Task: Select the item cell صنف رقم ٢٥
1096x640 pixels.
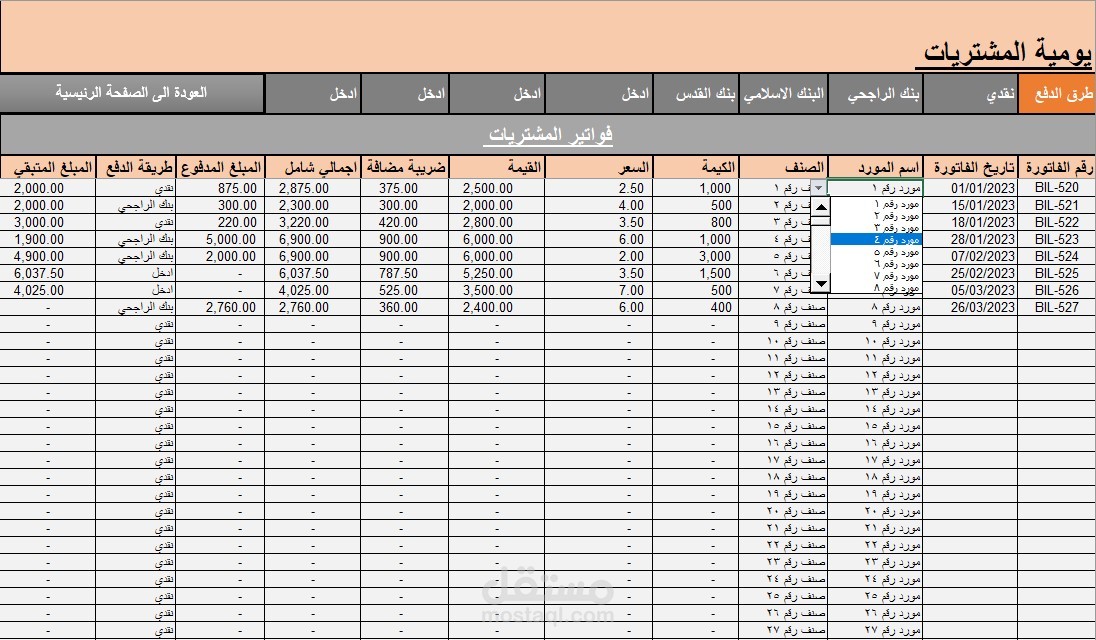Action: tap(784, 595)
